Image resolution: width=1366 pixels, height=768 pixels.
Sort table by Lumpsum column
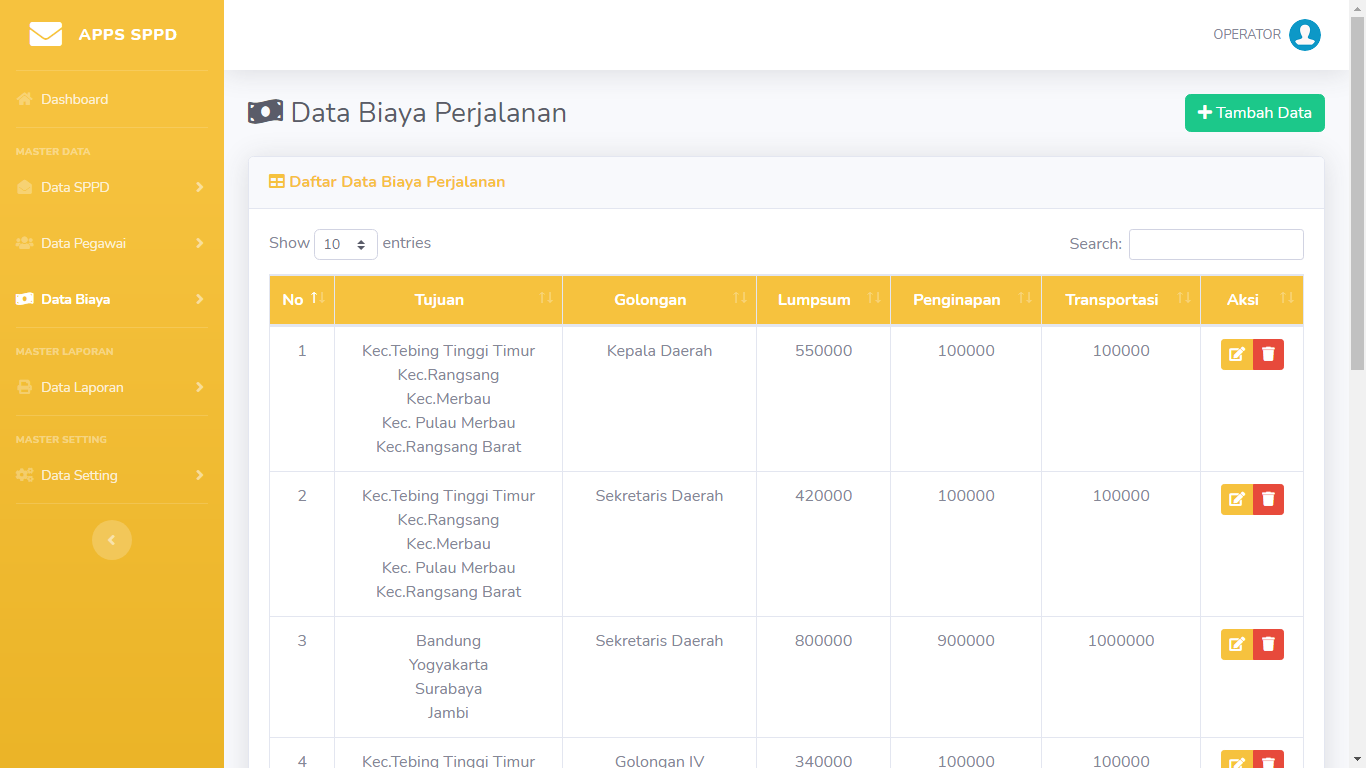click(x=823, y=300)
